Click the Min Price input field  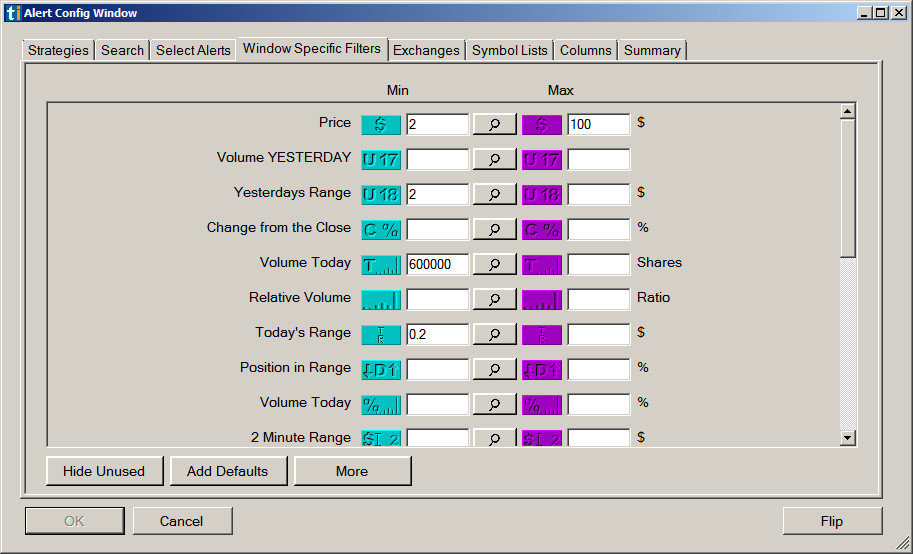[x=437, y=124]
